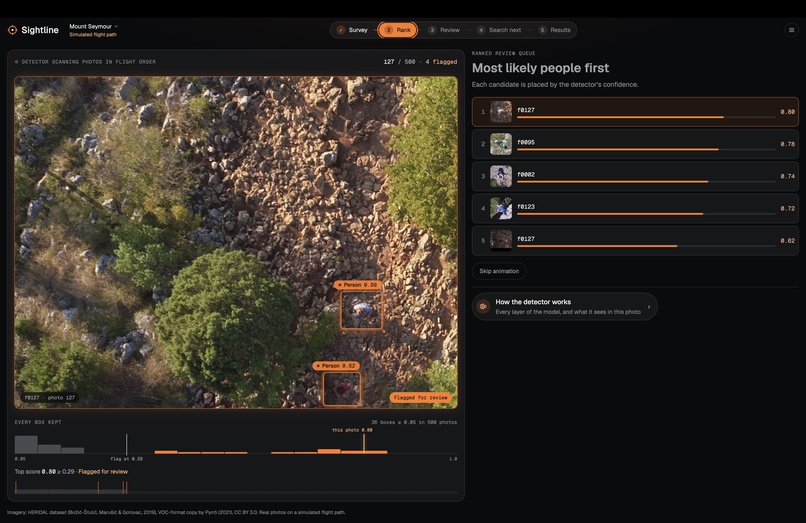Screen dimensions: 806x523
Task: Click the confidence bar of f0123
Action: [x=646, y=213]
